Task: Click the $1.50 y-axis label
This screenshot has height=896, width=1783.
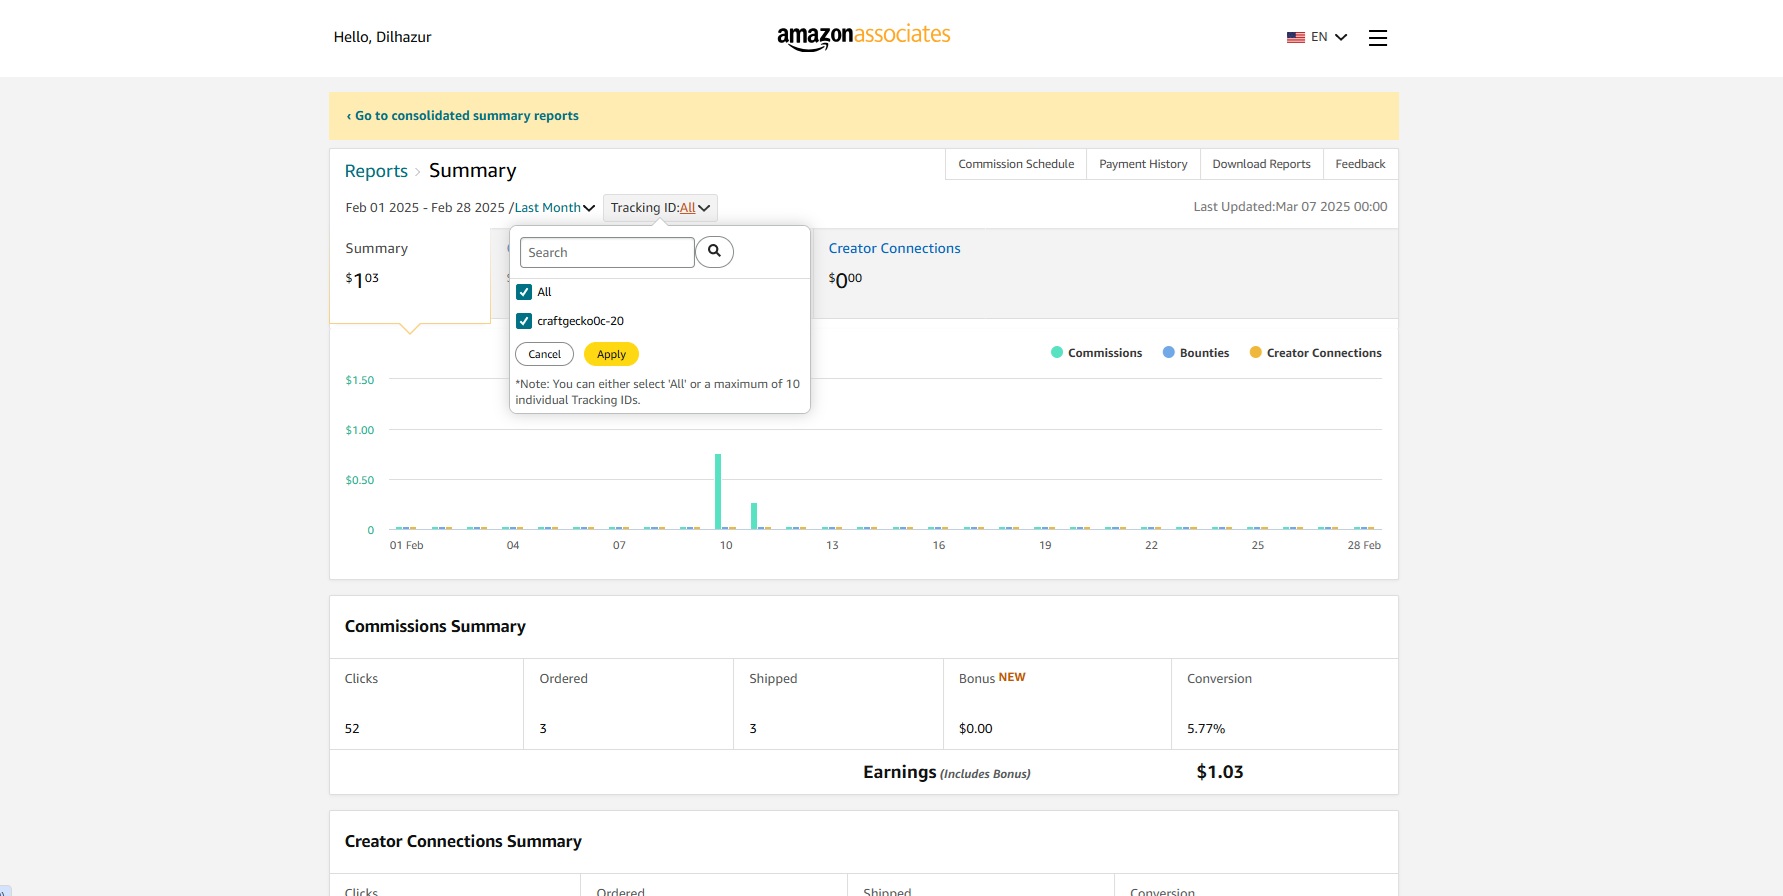Action: (360, 380)
